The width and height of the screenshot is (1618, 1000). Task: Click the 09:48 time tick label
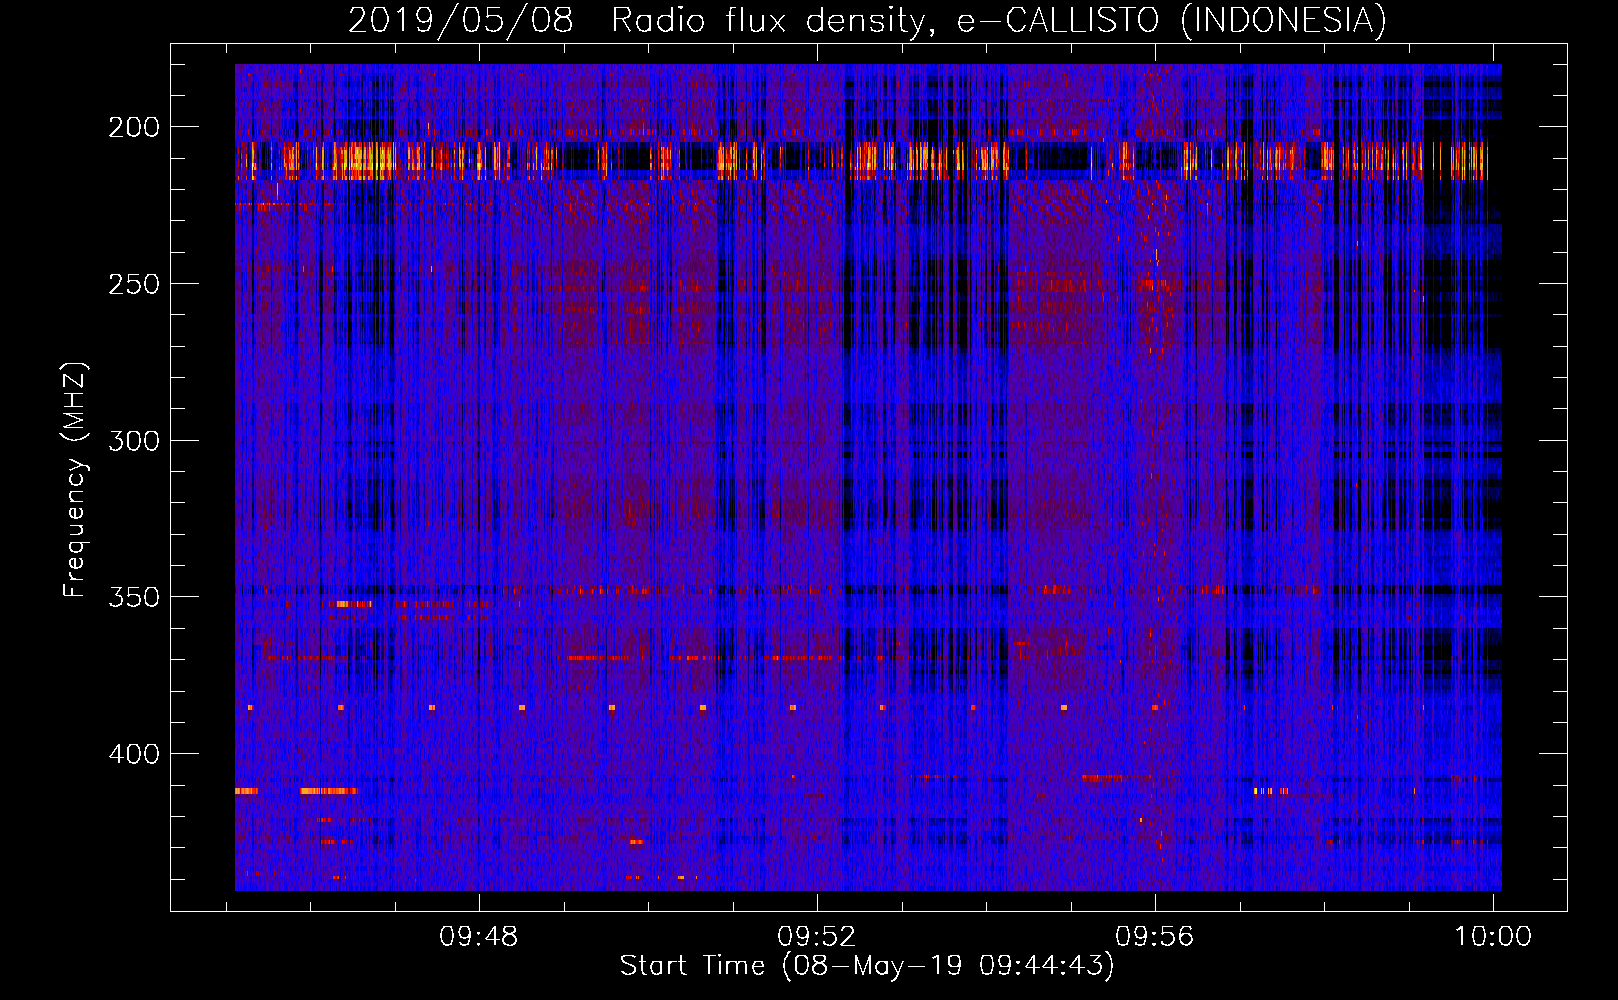(x=479, y=937)
